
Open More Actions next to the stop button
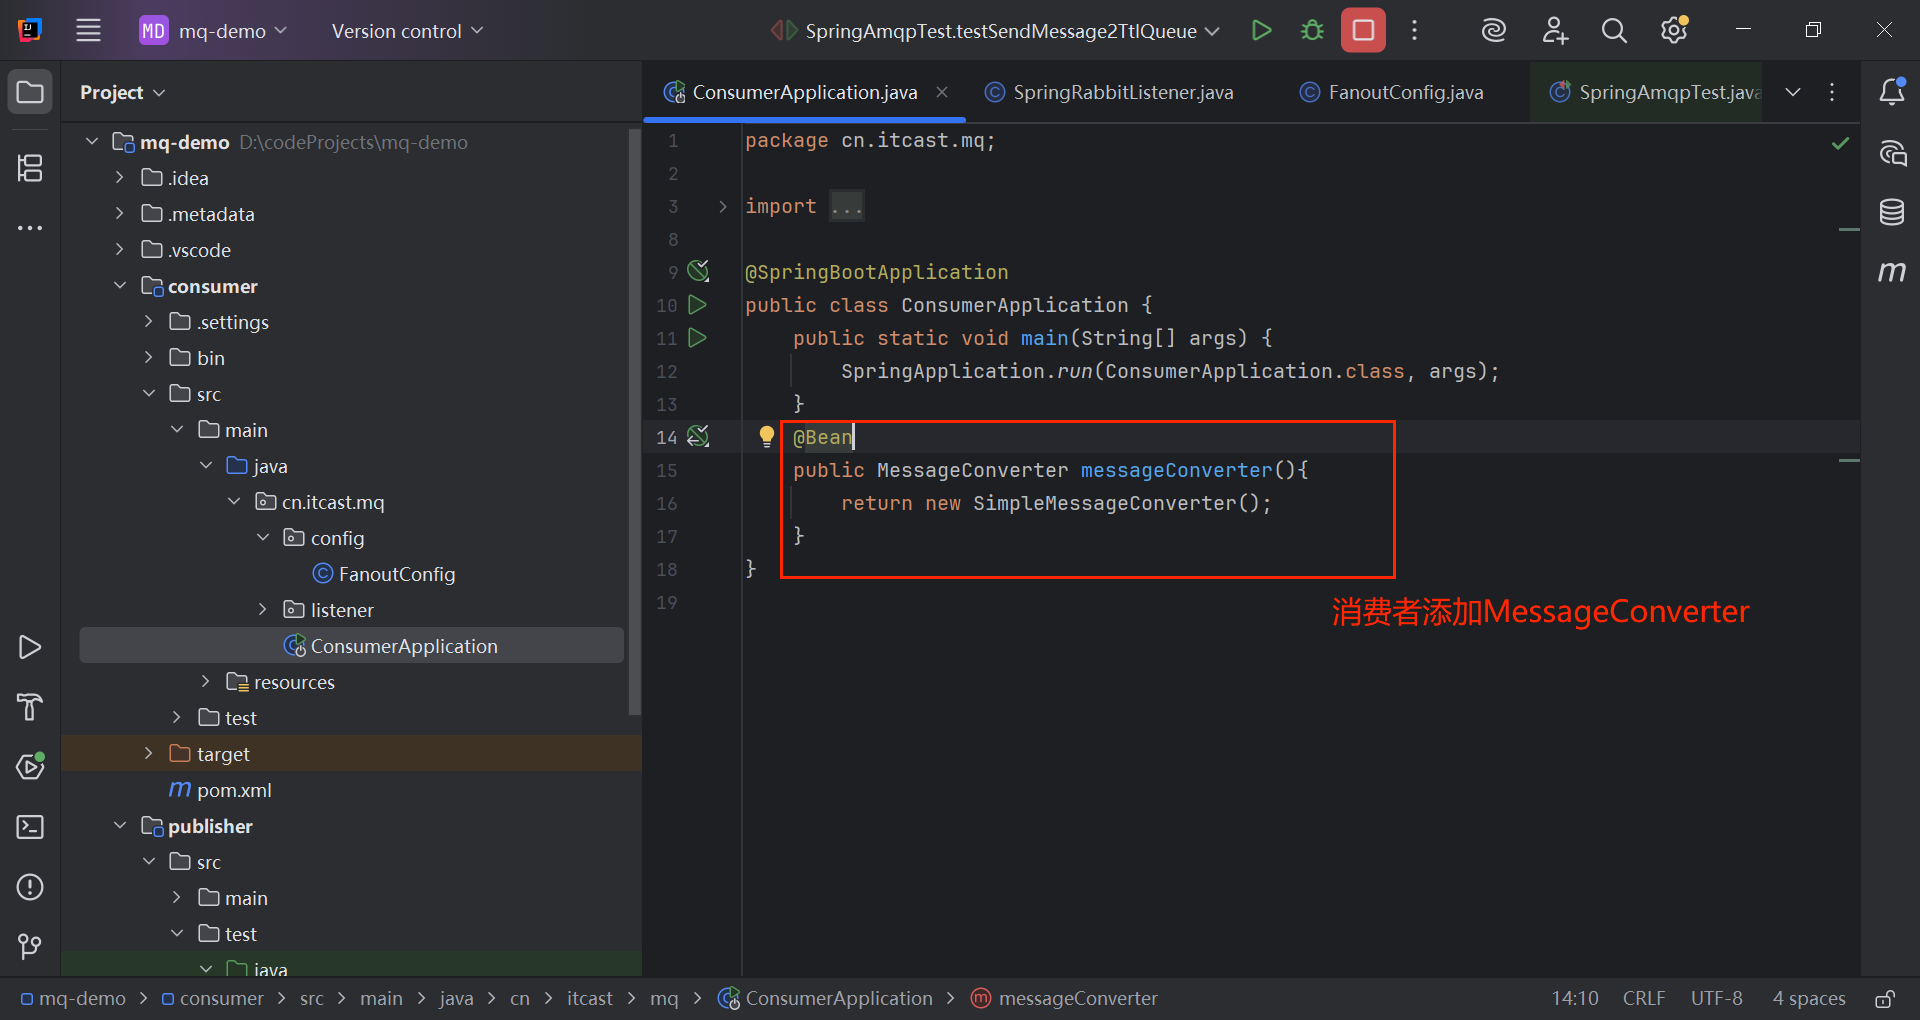click(1414, 30)
